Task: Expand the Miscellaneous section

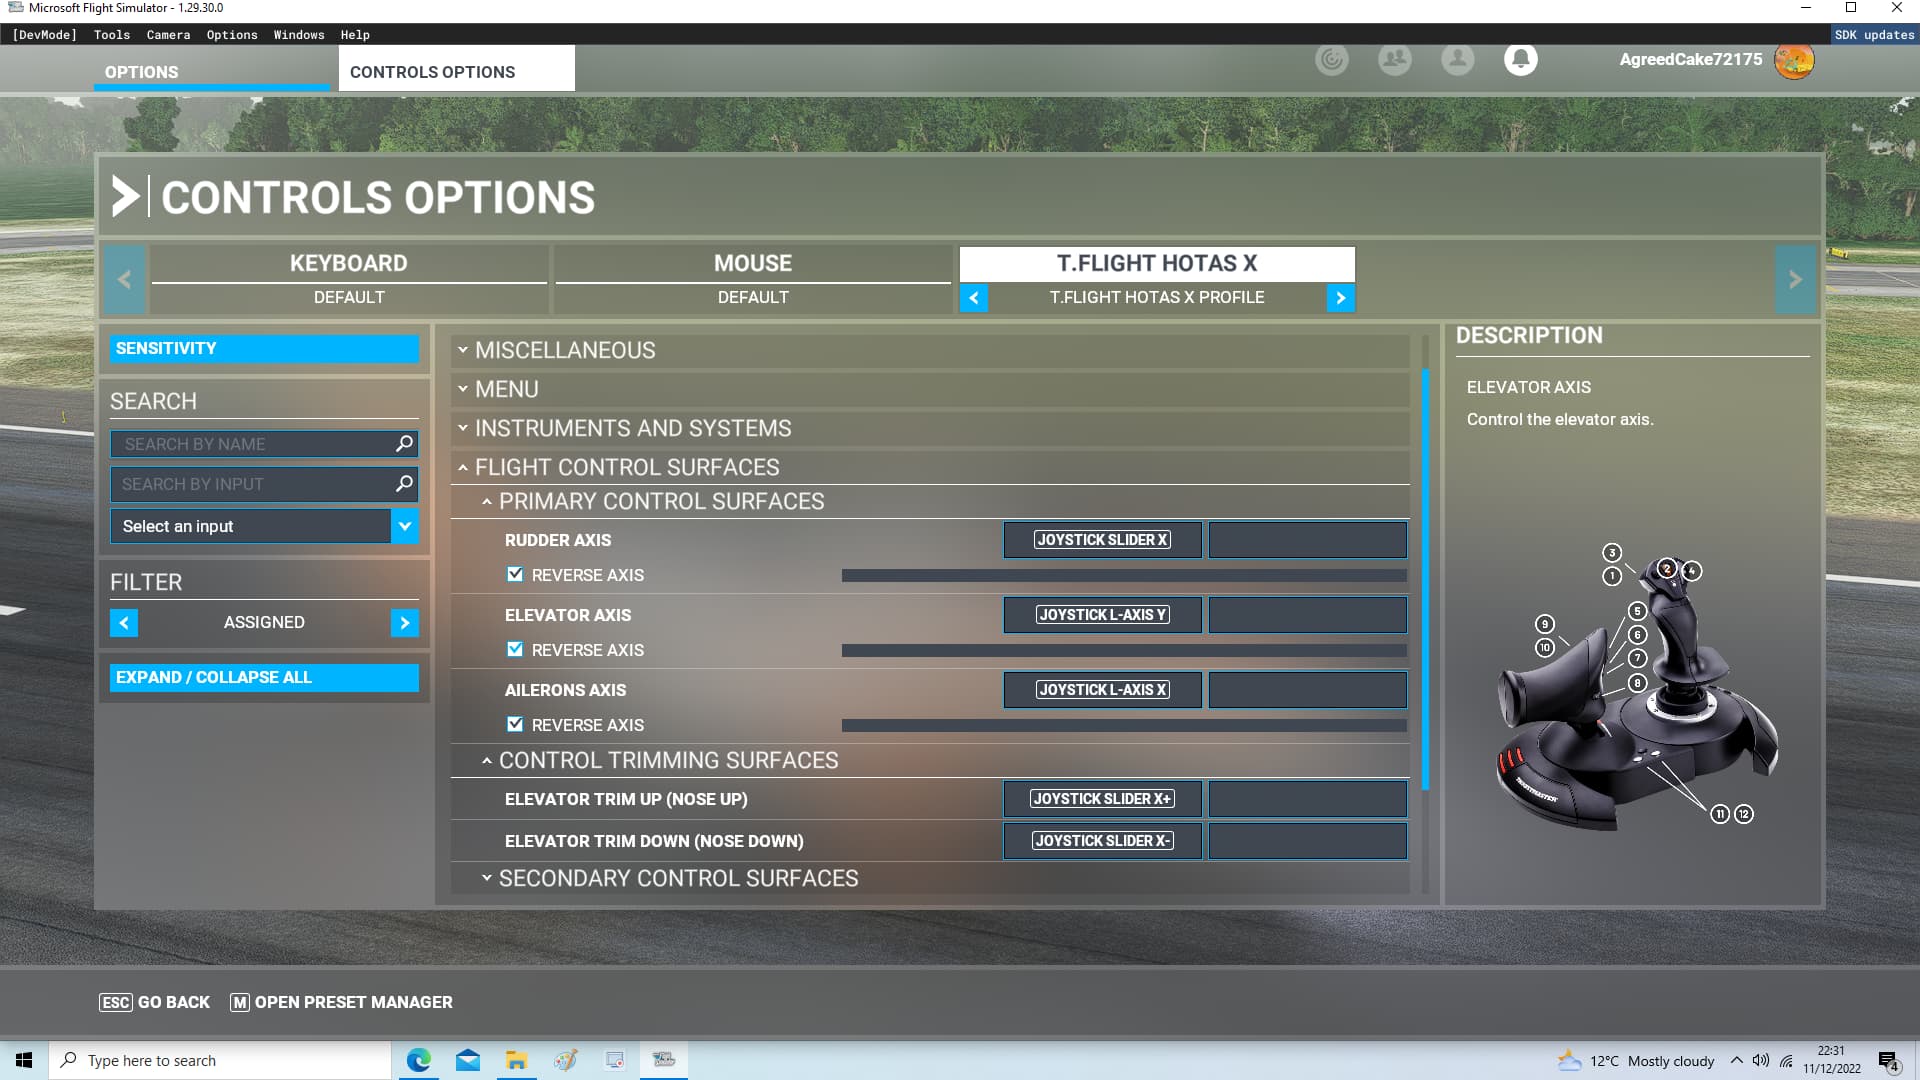Action: pos(565,350)
